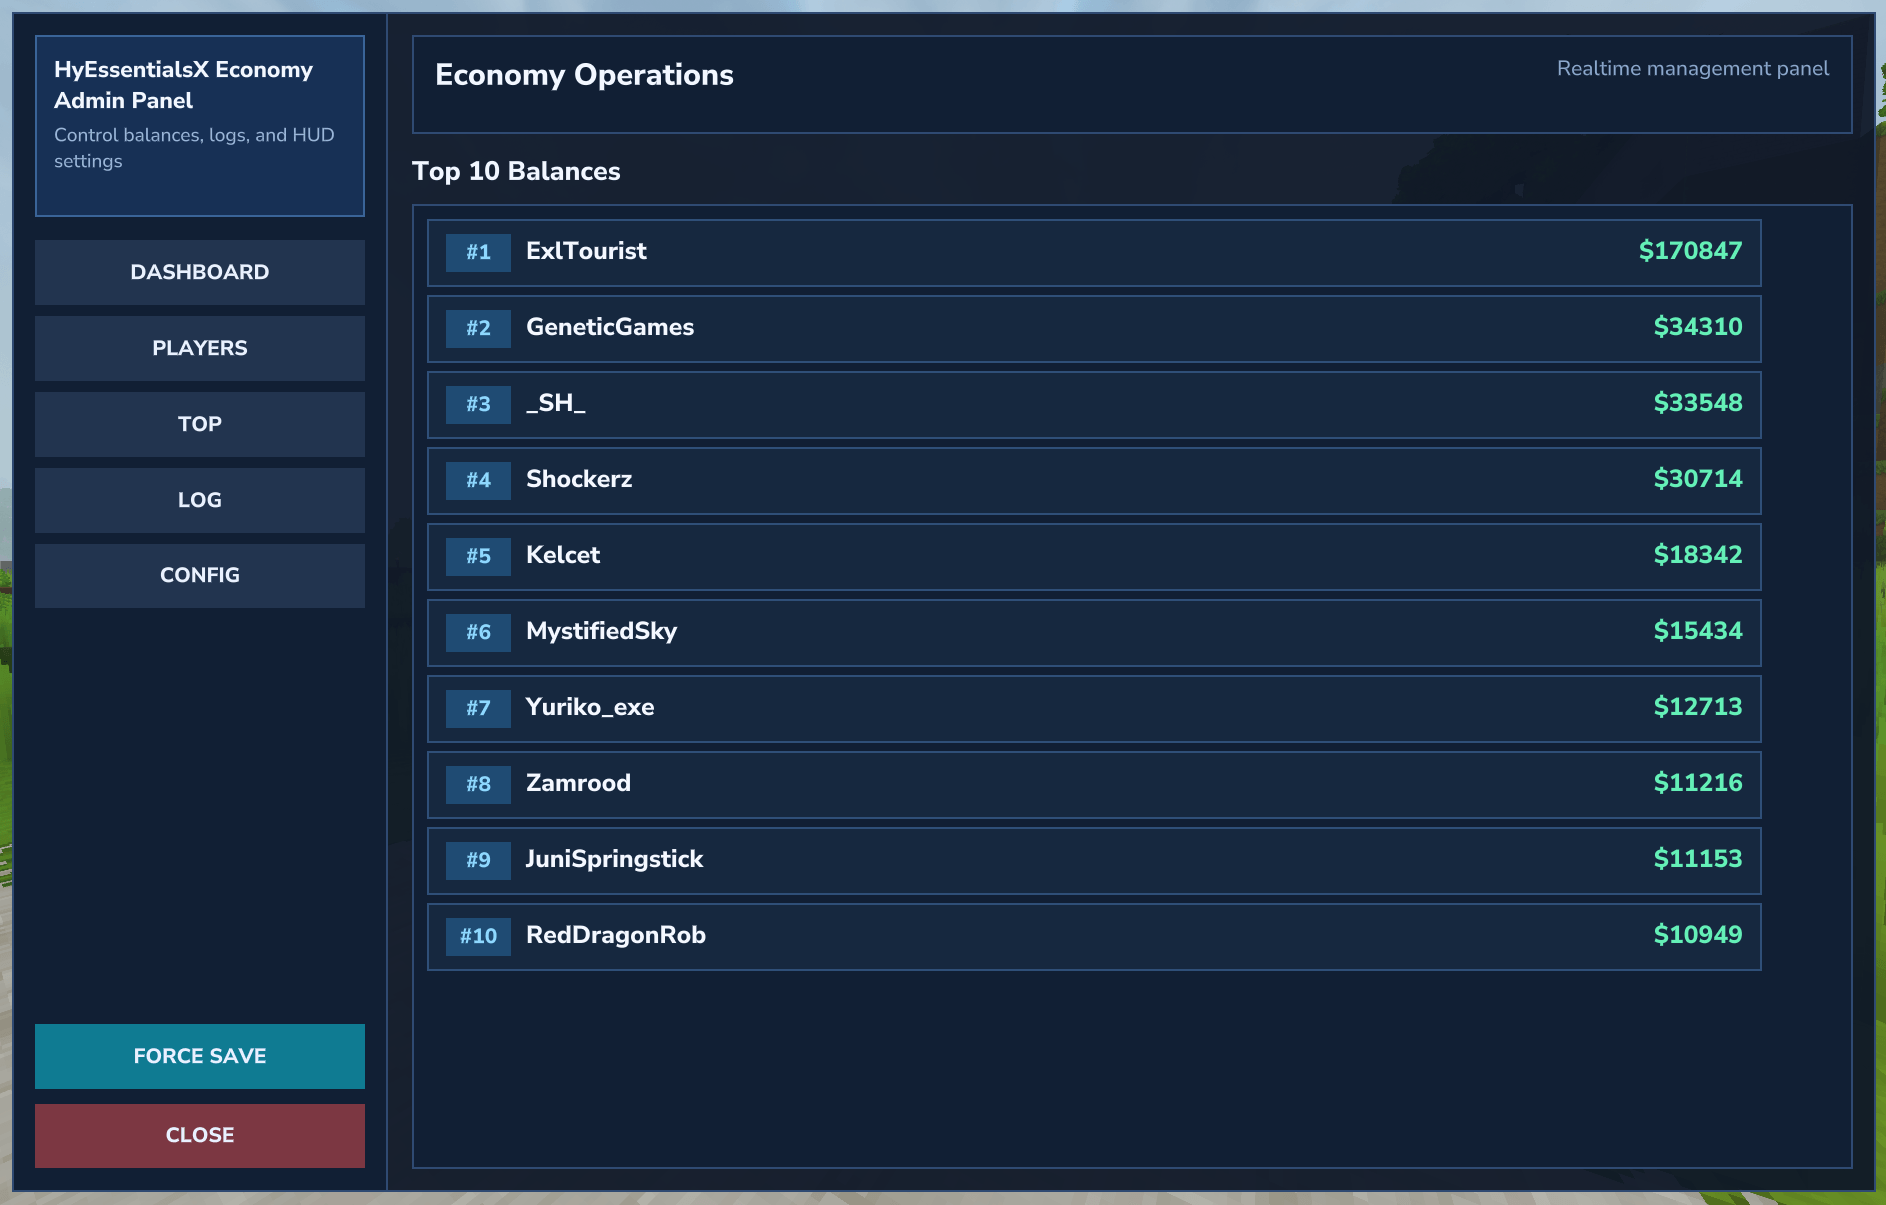Select the MystifiedSky balance row
This screenshot has width=1886, height=1205.
[1093, 632]
